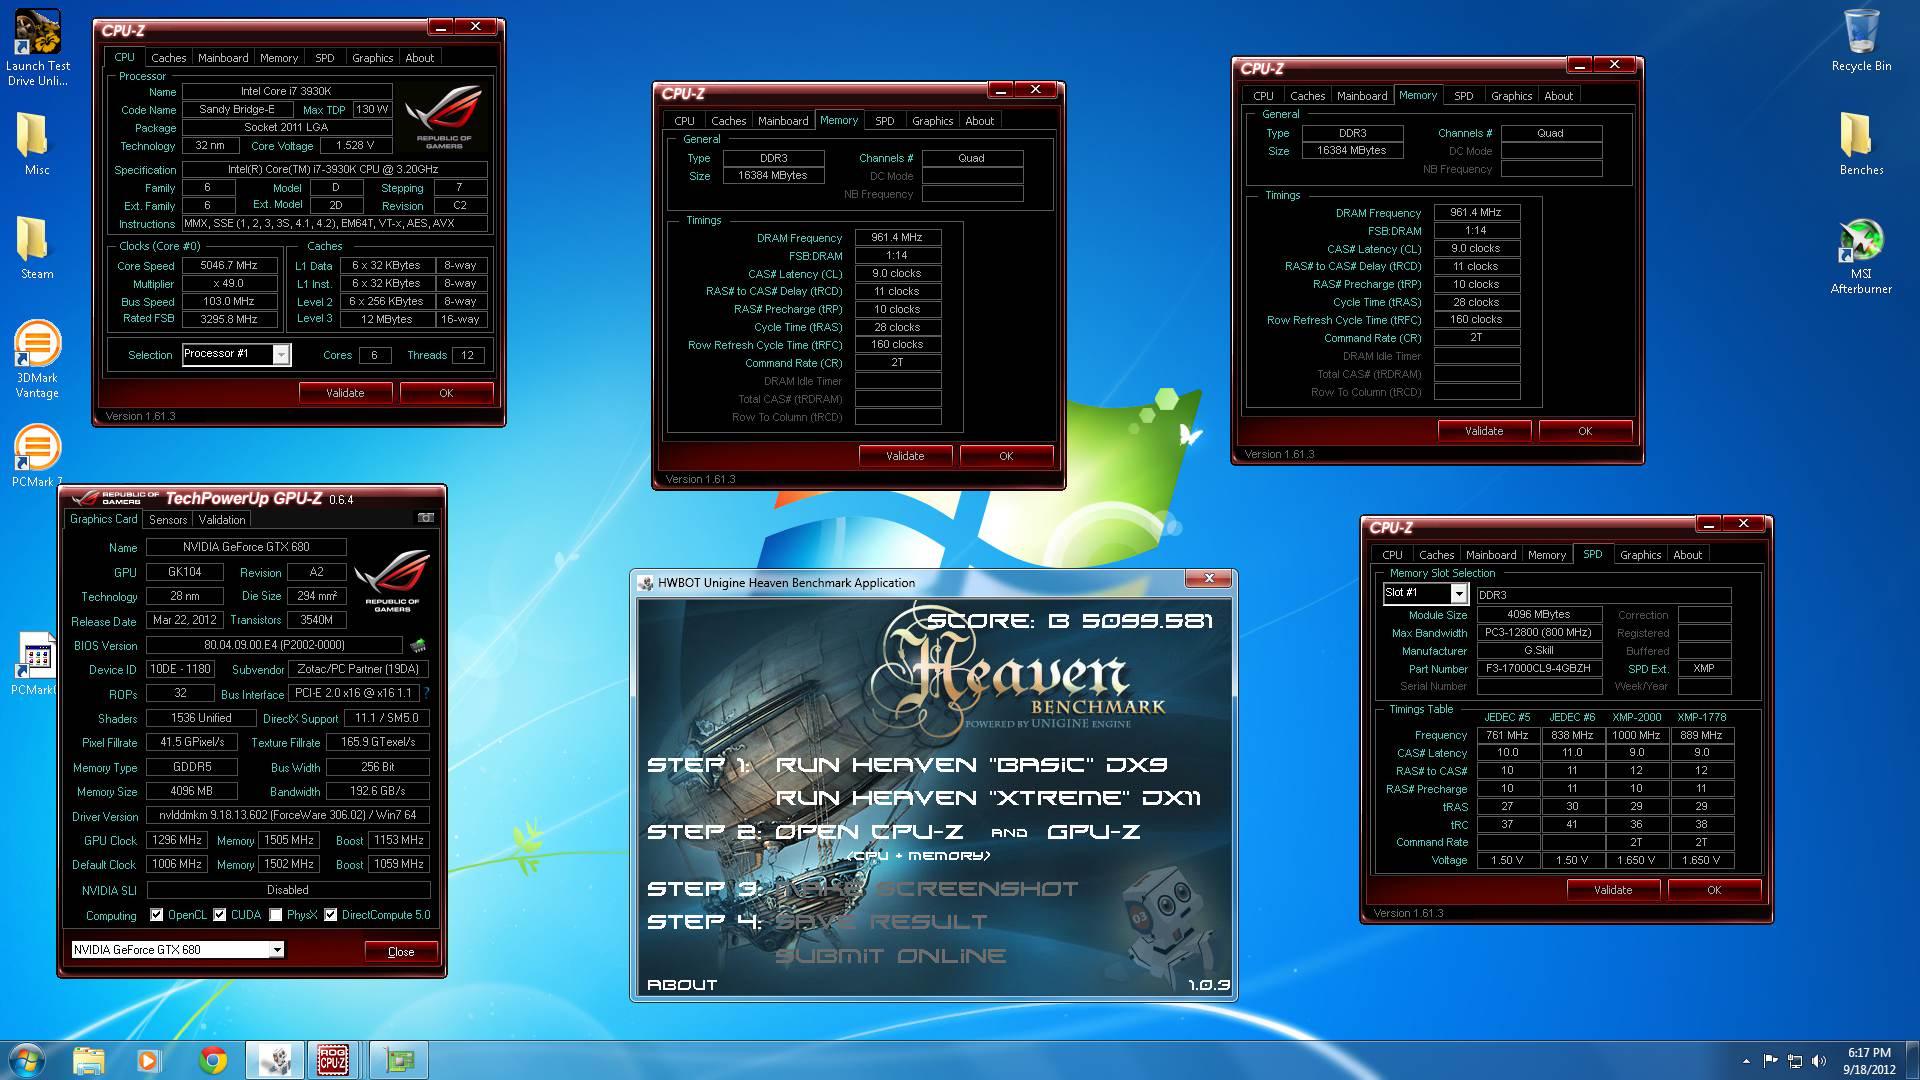Open the network tray icon
1920x1080 pixels.
[1795, 1061]
